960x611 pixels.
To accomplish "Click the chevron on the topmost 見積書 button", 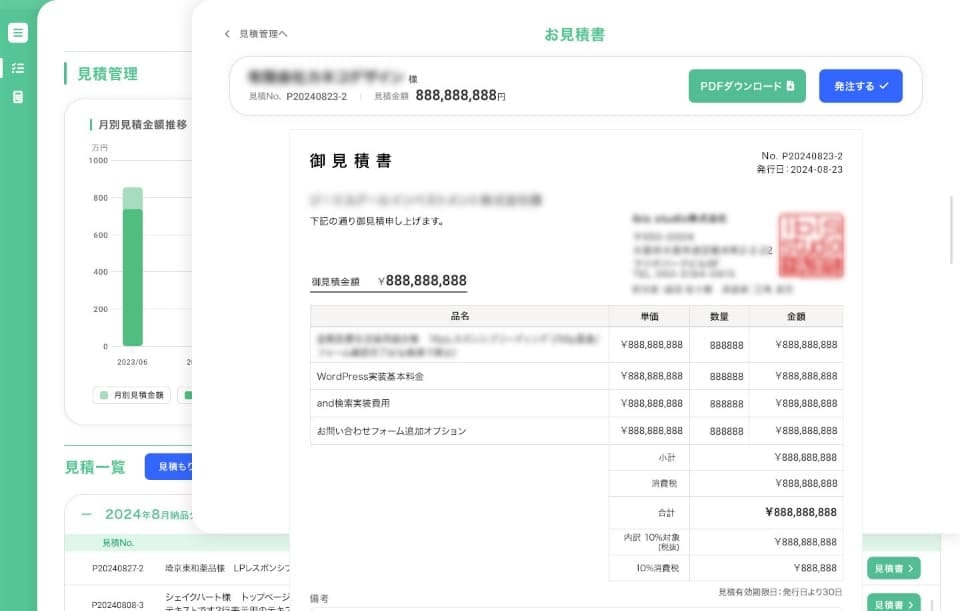I will pos(908,567).
